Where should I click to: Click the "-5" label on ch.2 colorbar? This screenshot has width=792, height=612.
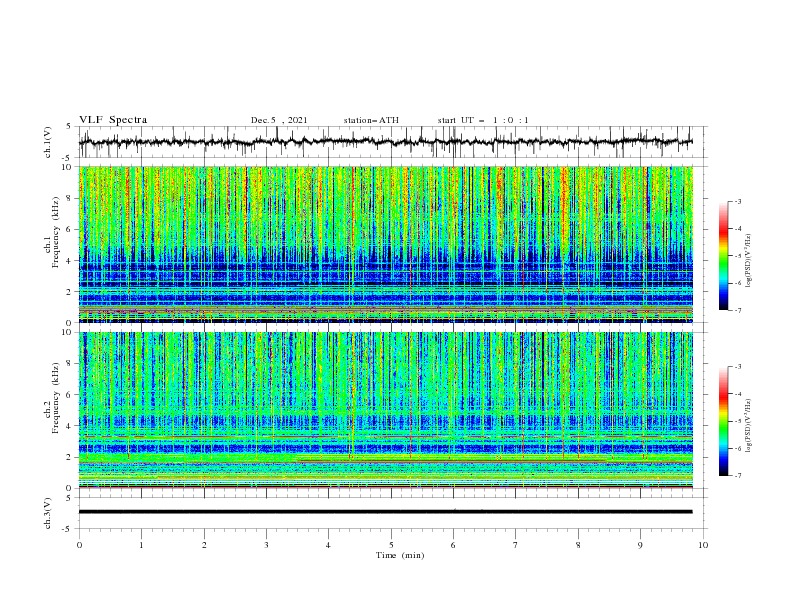coord(738,421)
